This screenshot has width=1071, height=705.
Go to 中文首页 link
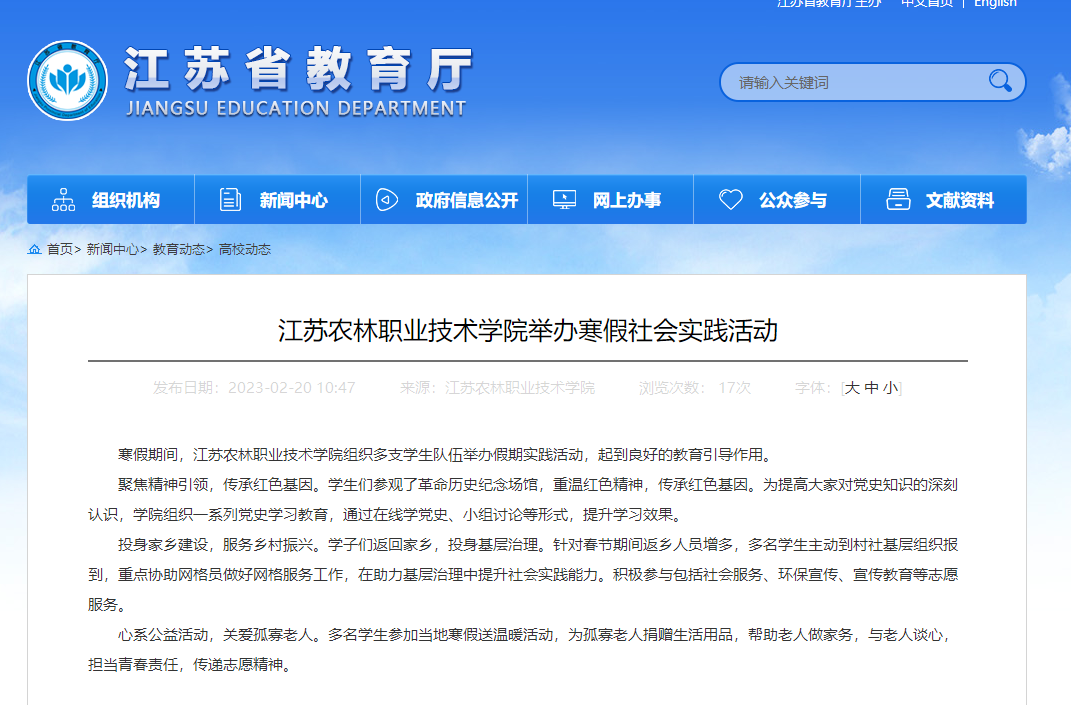click(926, 4)
